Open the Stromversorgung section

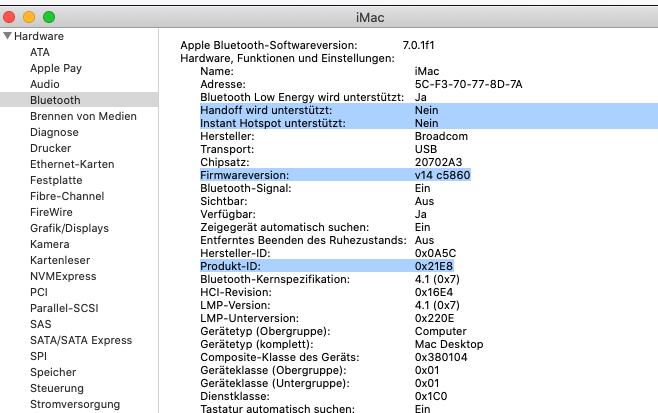[75, 404]
